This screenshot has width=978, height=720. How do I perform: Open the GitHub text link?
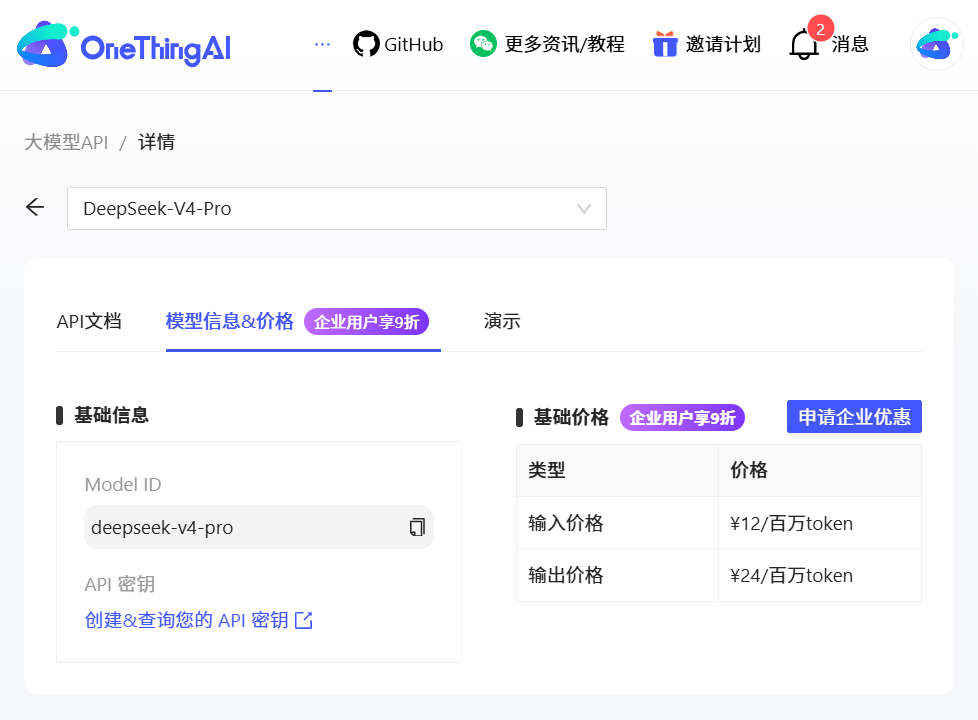pos(414,44)
